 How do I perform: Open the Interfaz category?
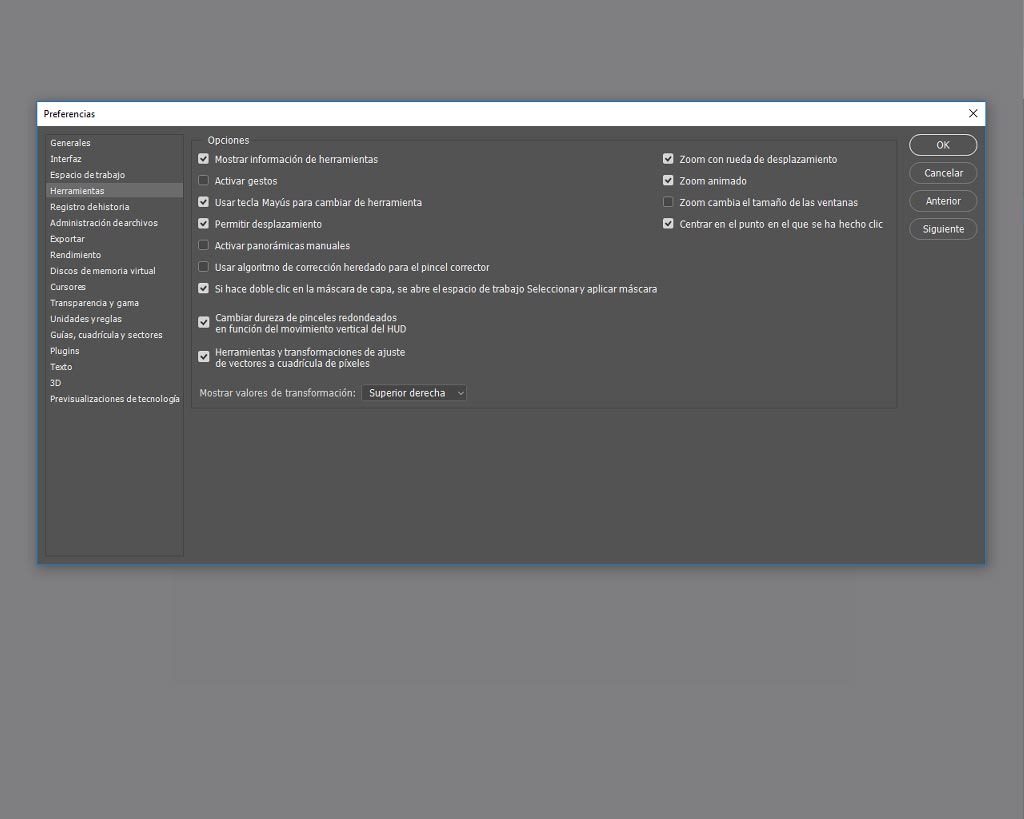click(114, 159)
